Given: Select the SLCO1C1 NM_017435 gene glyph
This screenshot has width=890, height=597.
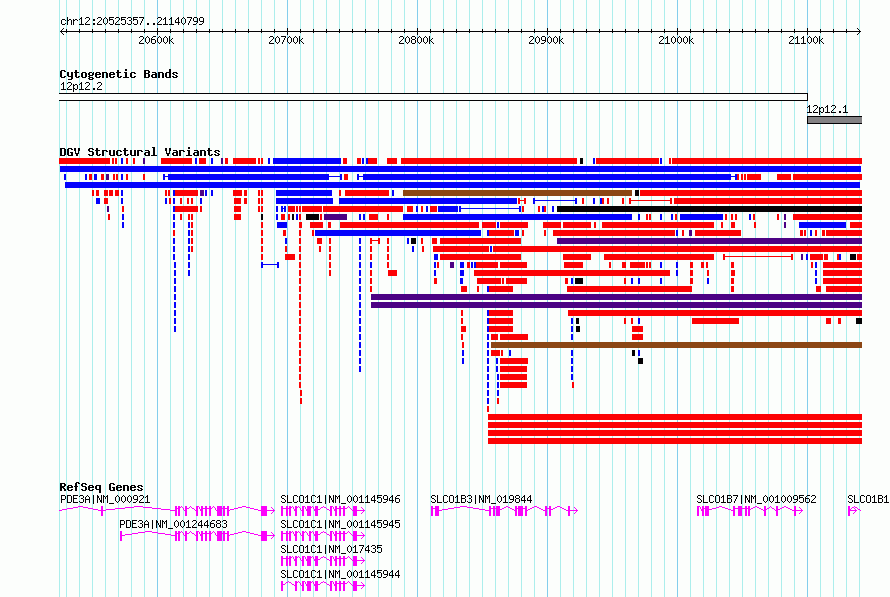Looking at the screenshot, I should pyautogui.click(x=323, y=561).
